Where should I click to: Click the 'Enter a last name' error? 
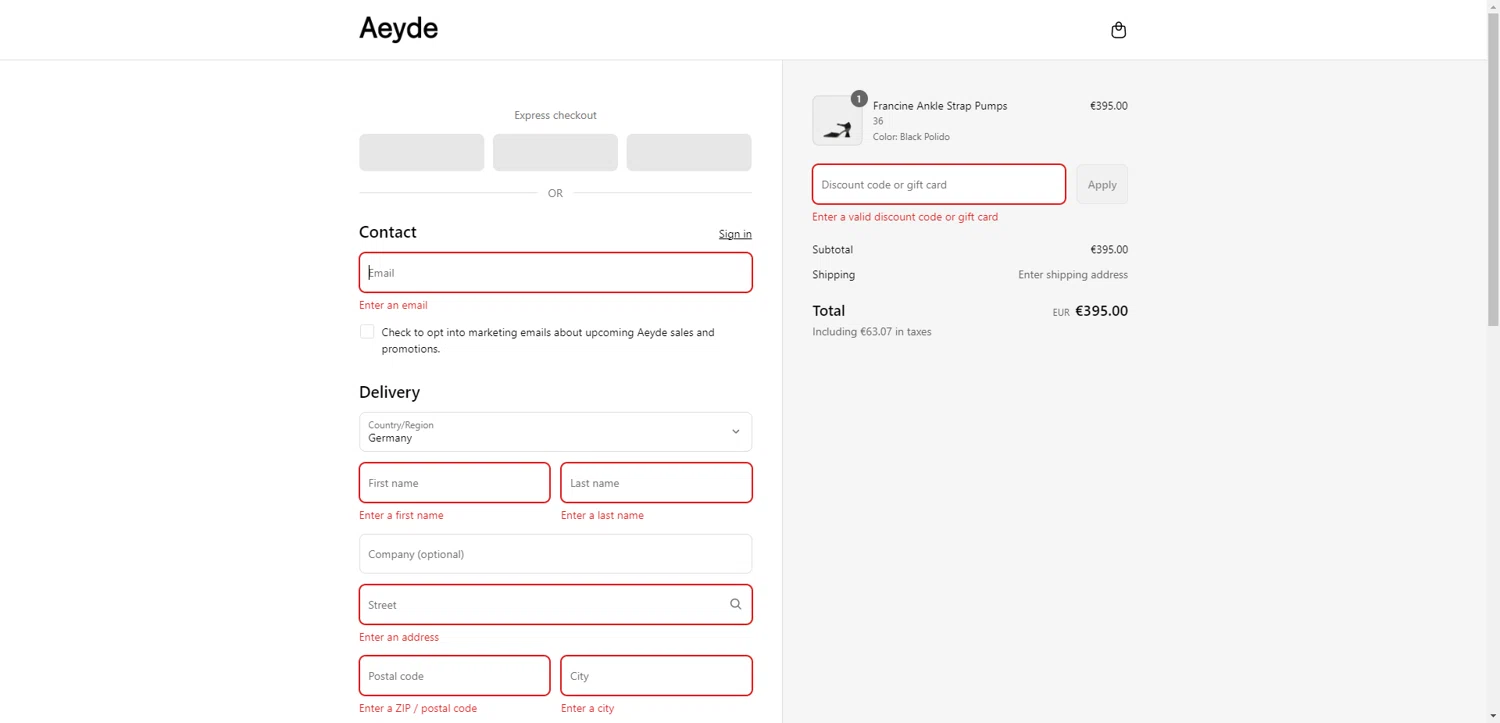tap(602, 515)
